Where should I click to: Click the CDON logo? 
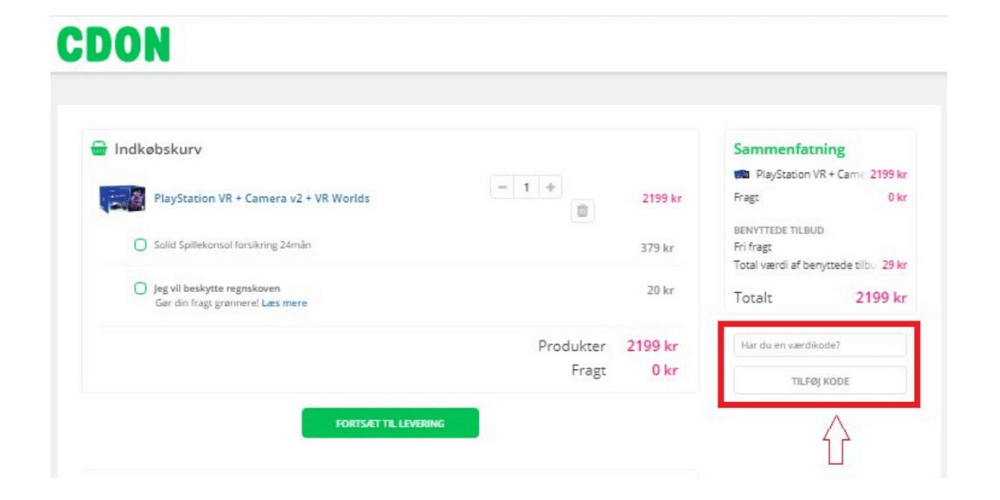113,44
